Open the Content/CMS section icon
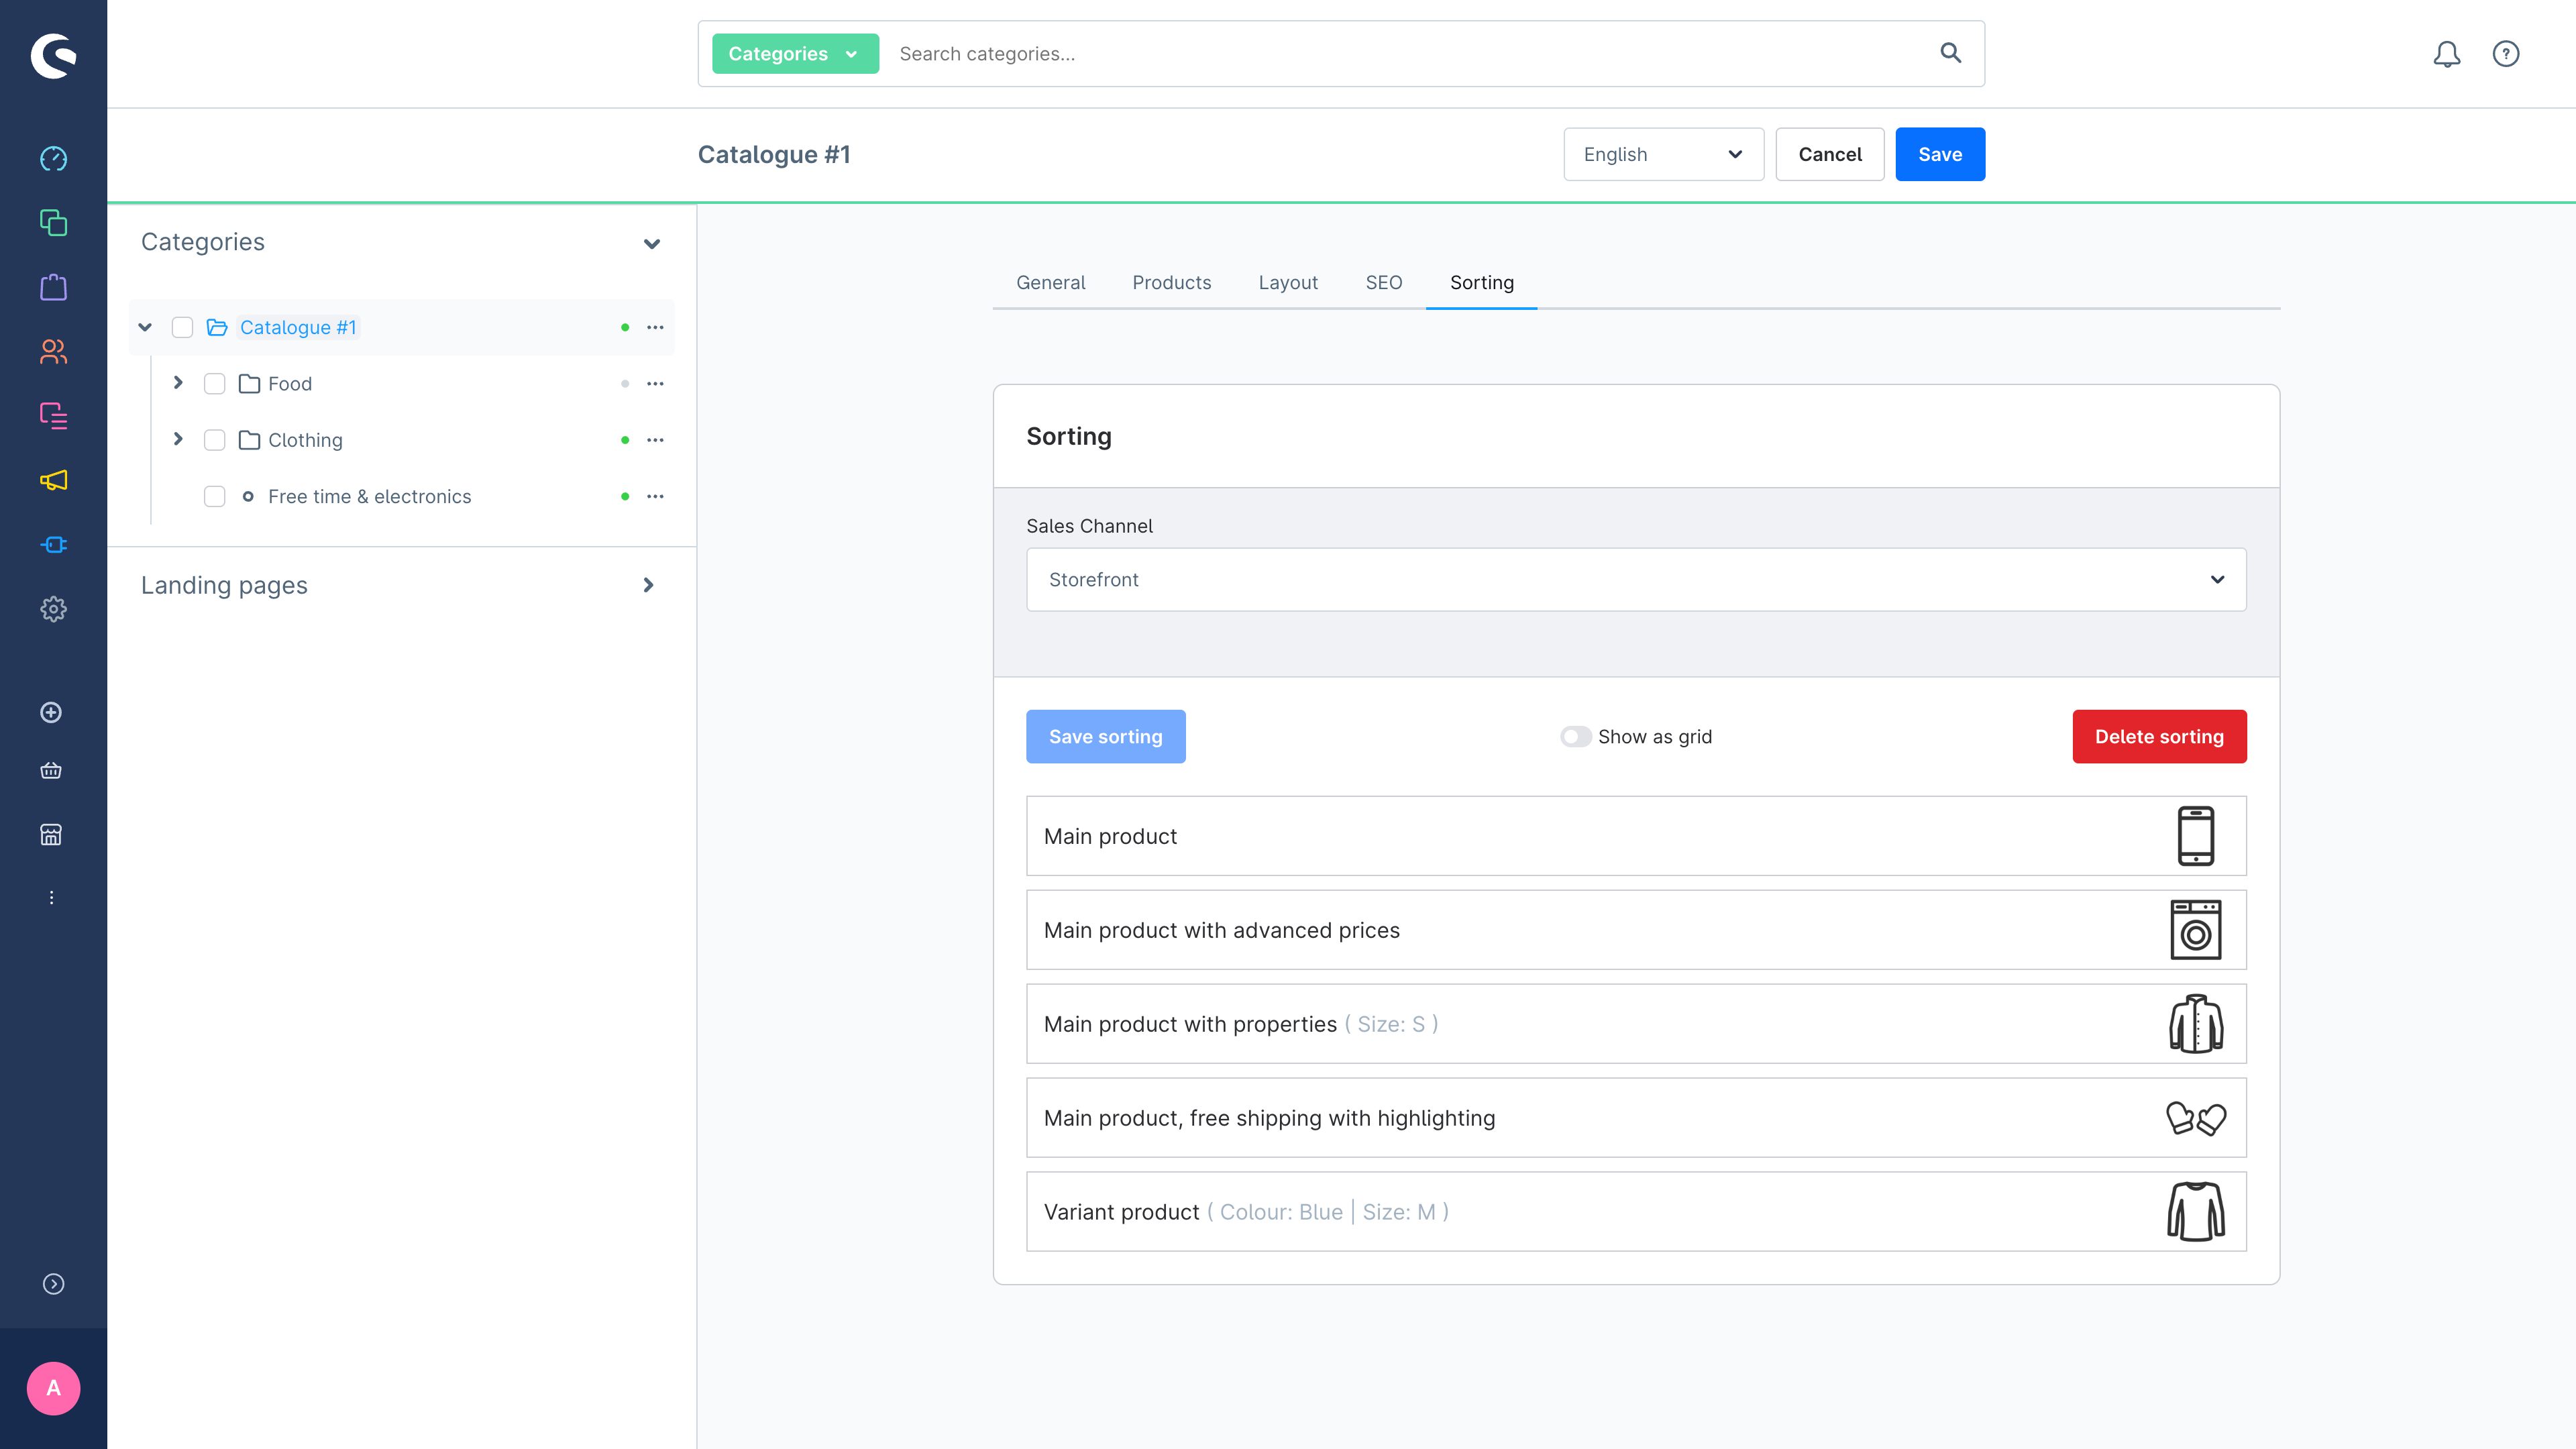 coord(52,416)
